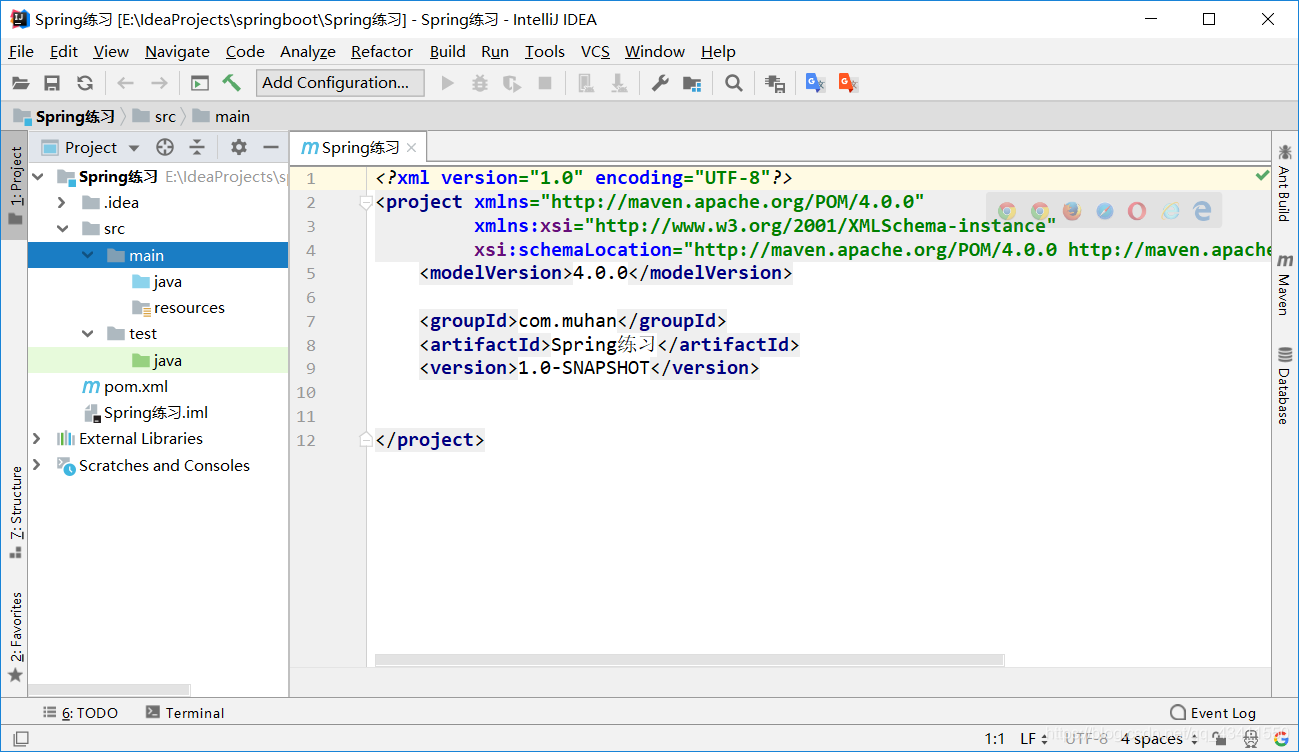Collapse the Spring练习 root node

pyautogui.click(x=38, y=176)
